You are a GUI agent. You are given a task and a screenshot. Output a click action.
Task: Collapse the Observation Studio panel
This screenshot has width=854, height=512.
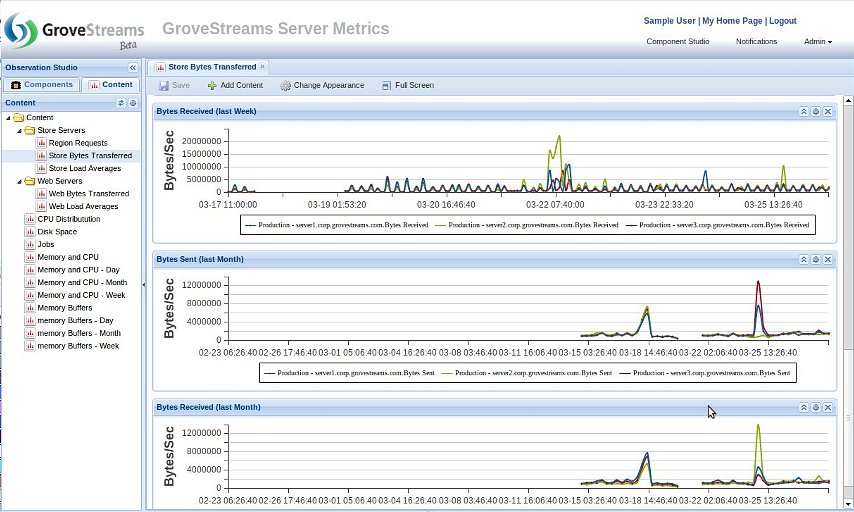click(x=133, y=67)
